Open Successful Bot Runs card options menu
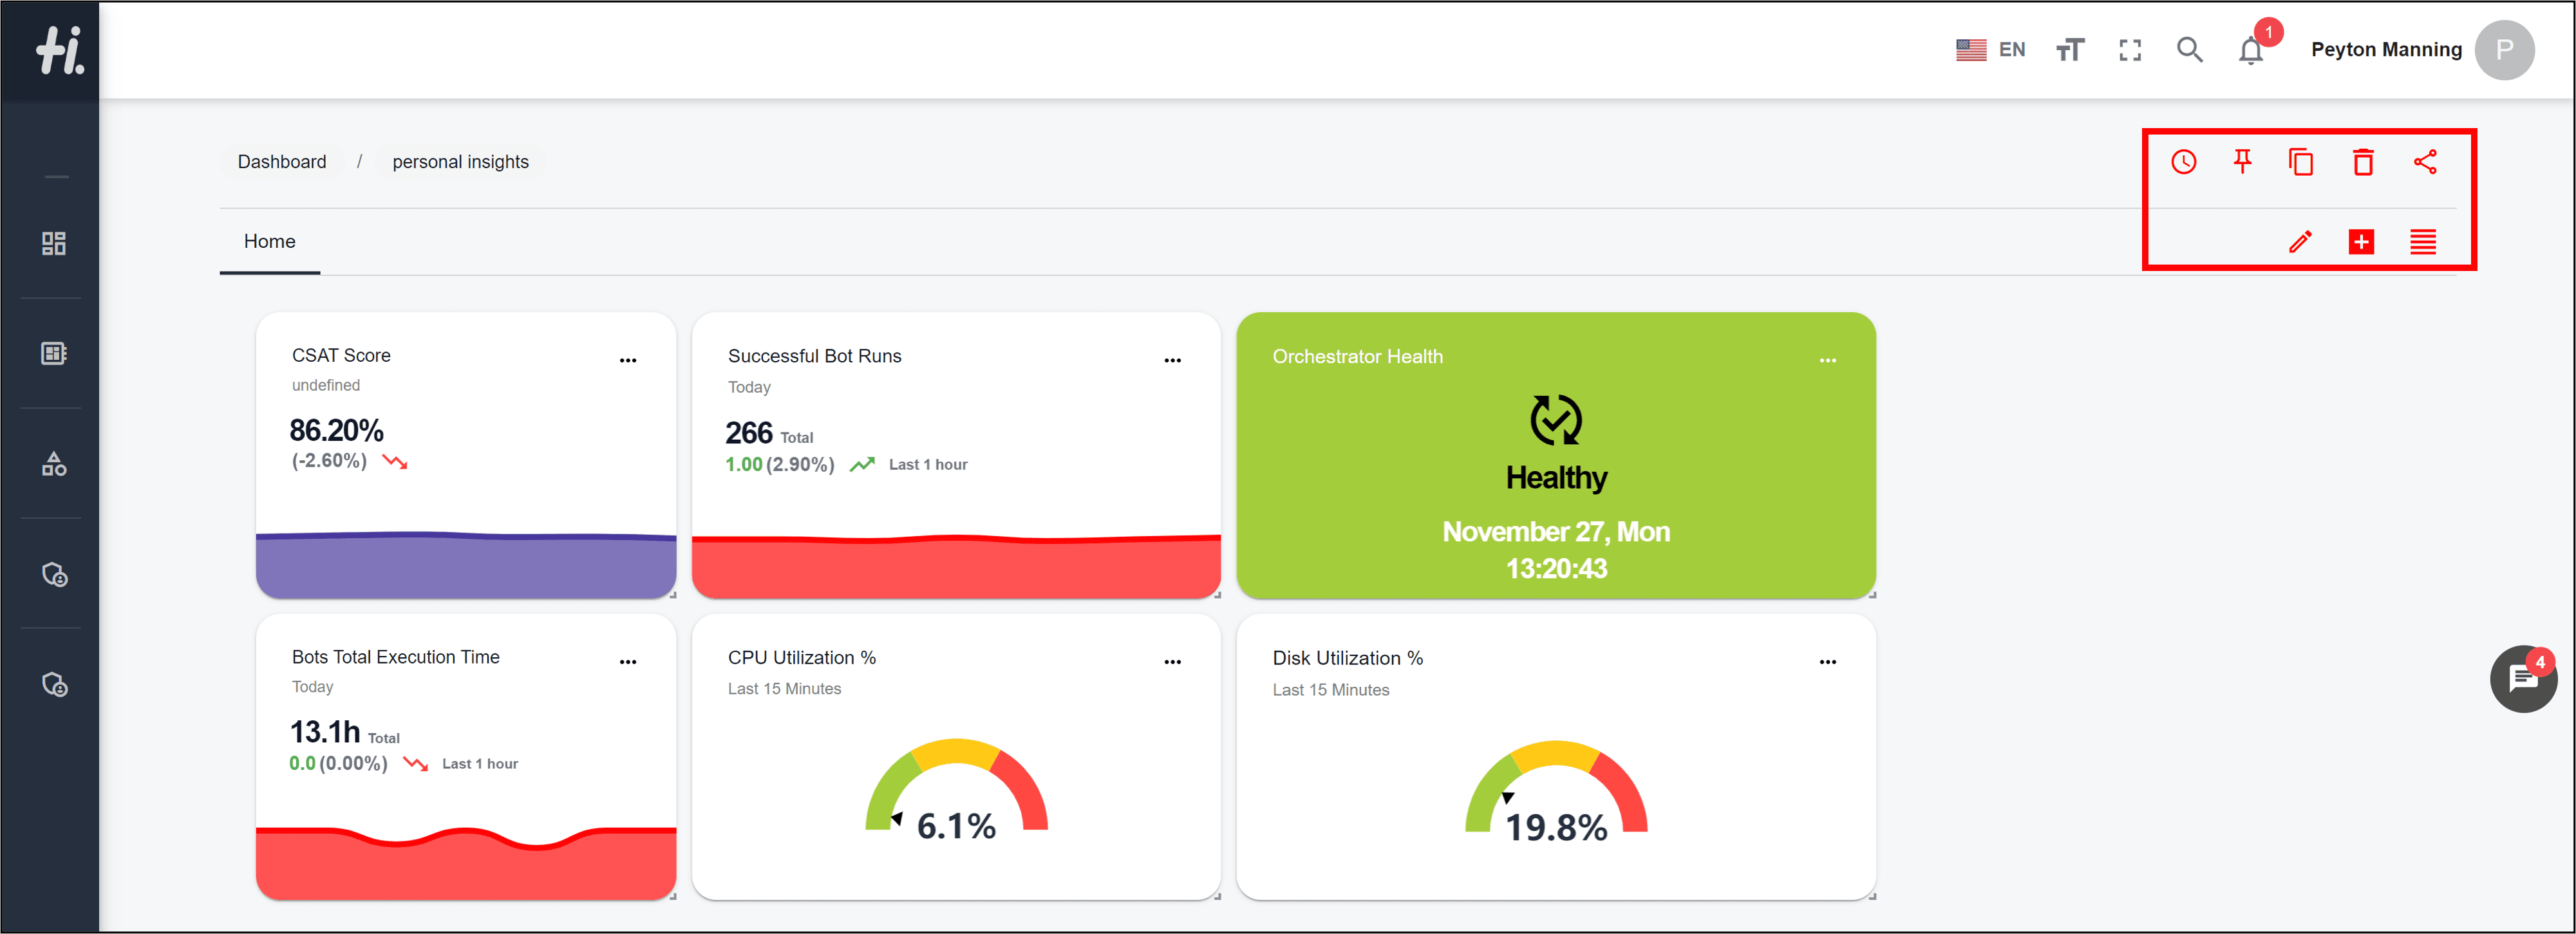2576x934 pixels. click(x=1173, y=360)
